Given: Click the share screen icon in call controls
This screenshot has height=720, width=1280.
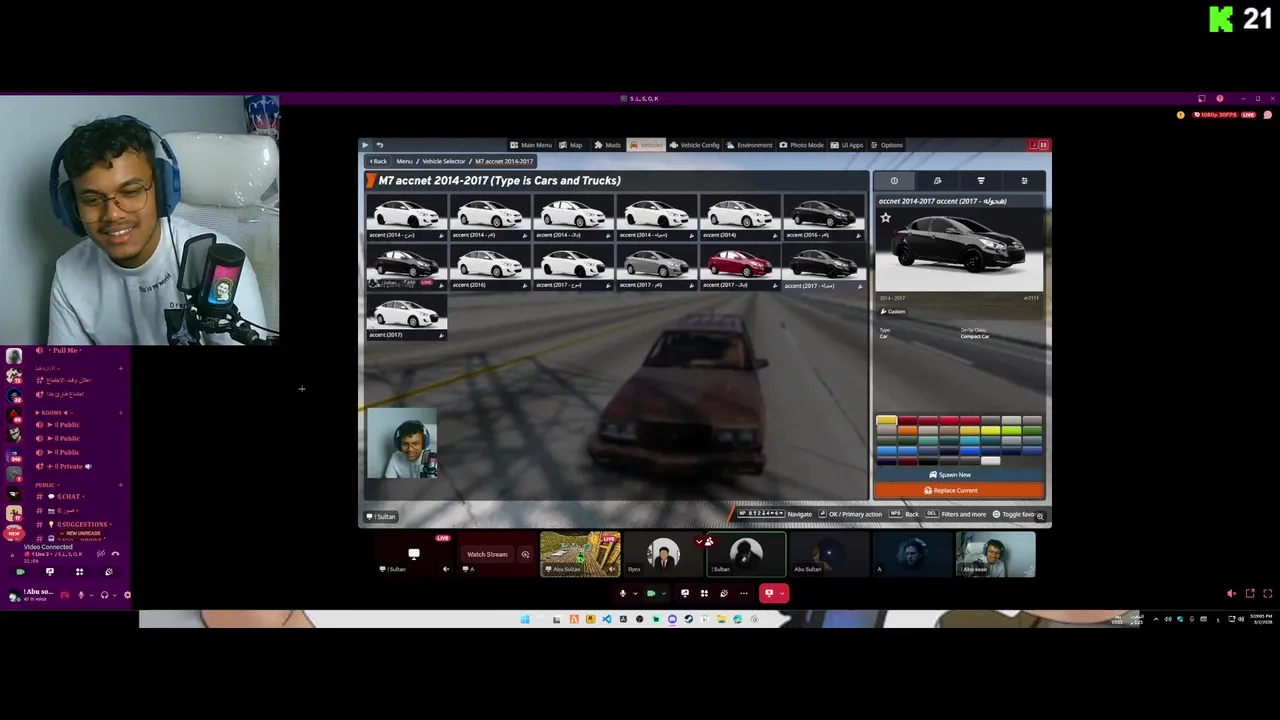Looking at the screenshot, I should [x=685, y=593].
